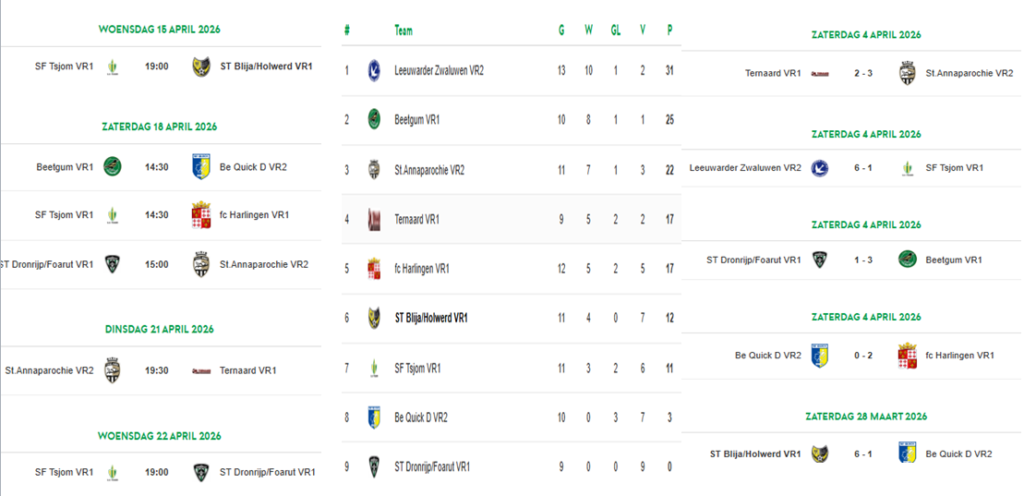Image resolution: width=1024 pixels, height=496 pixels.
Task: Click Ternaard VR1 logo in standings table
Action: tap(374, 219)
